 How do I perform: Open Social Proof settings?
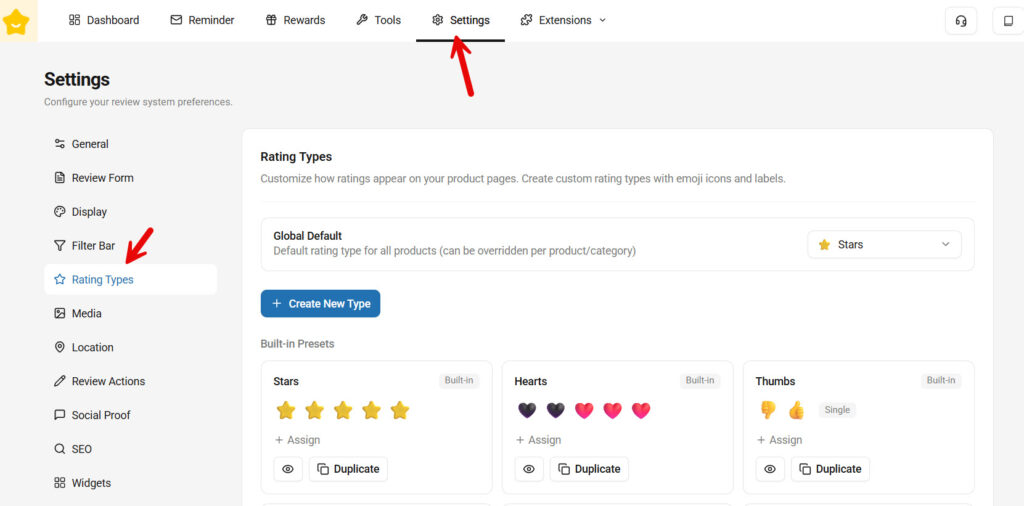(x=131, y=415)
